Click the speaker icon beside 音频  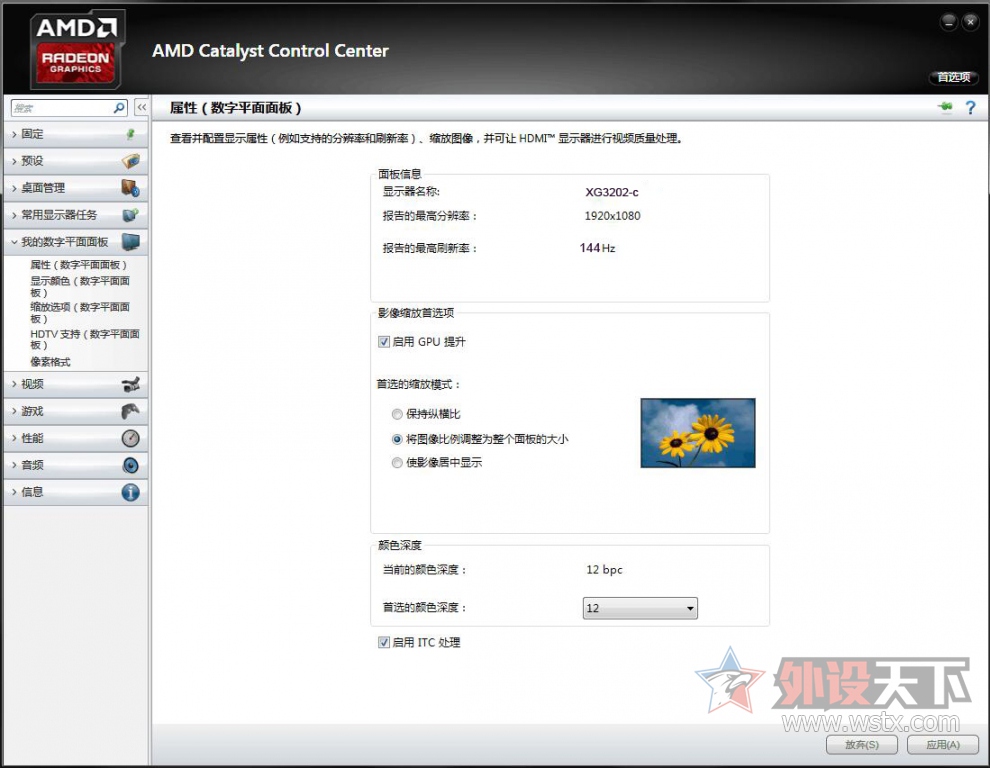(x=131, y=465)
